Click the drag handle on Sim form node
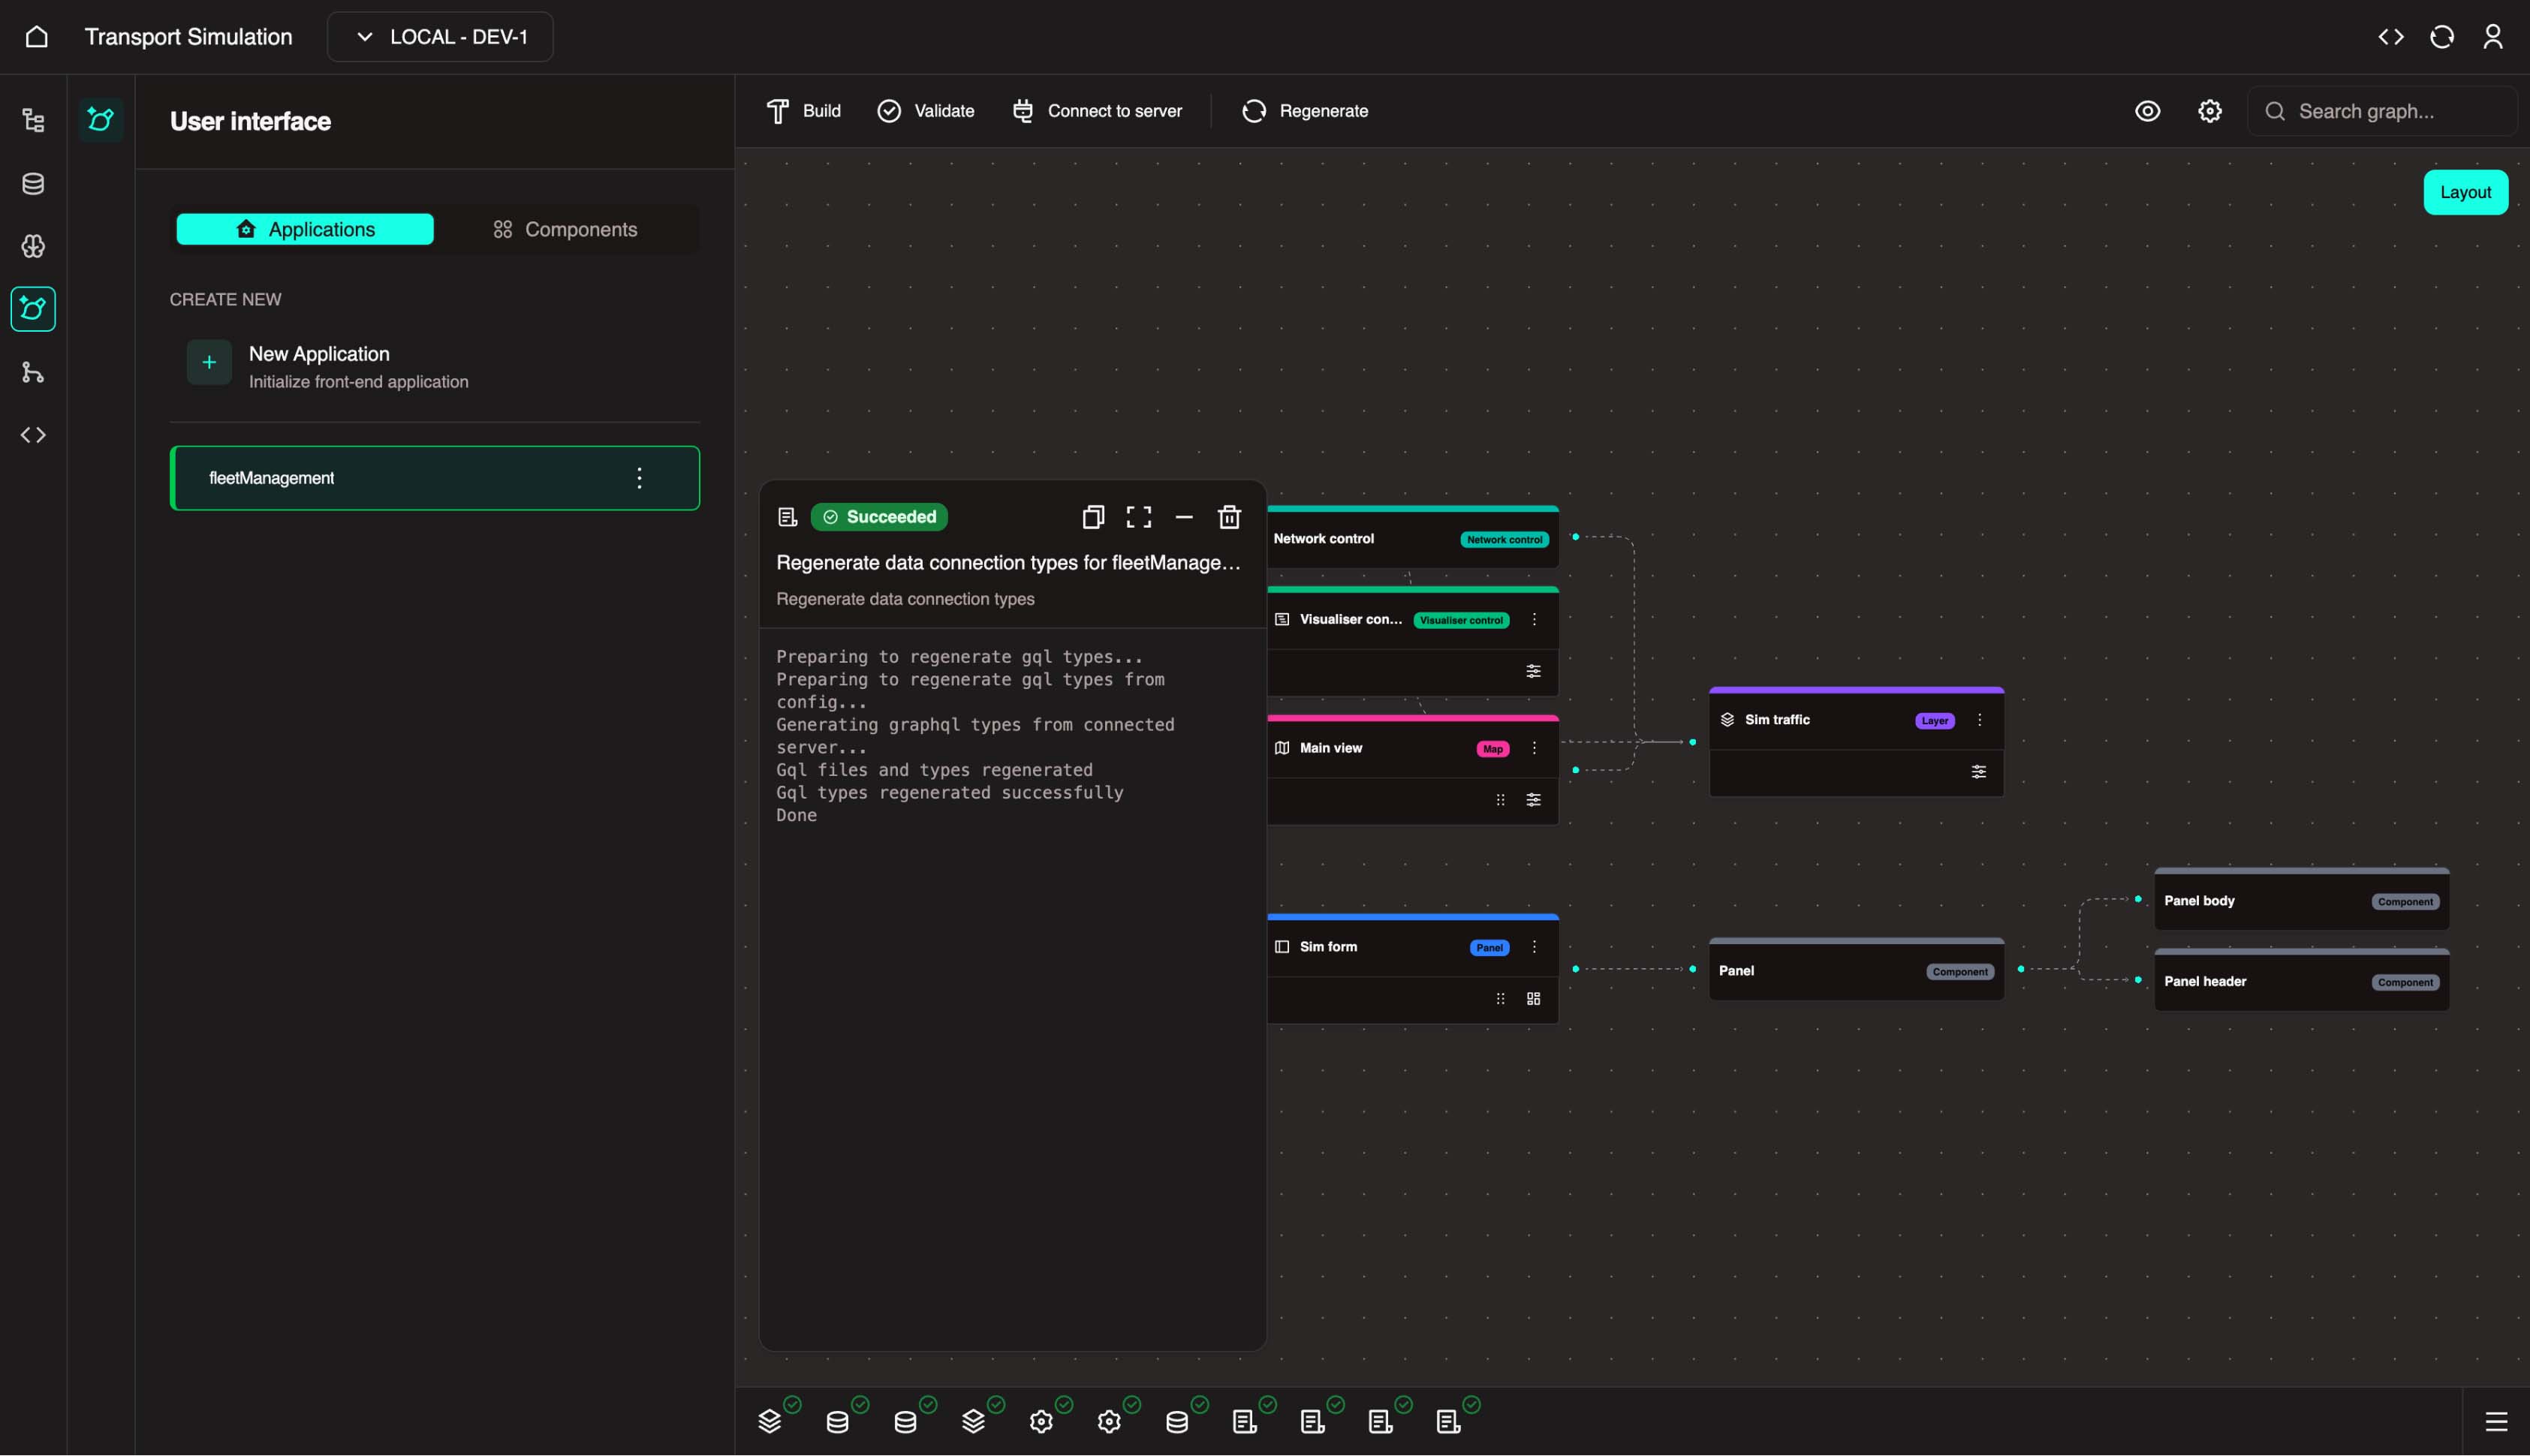2530x1456 pixels. [1500, 999]
